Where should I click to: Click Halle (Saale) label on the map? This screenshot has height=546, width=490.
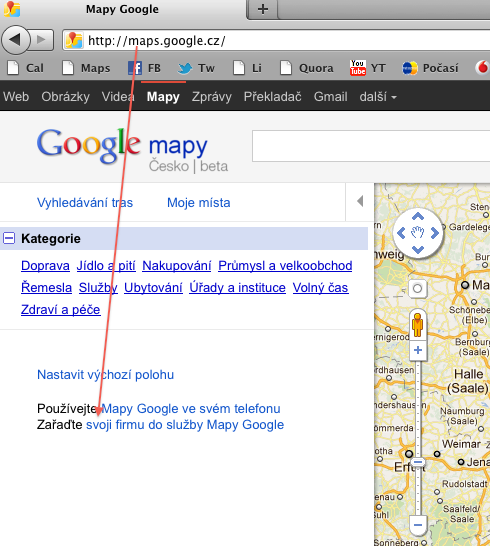point(468,381)
